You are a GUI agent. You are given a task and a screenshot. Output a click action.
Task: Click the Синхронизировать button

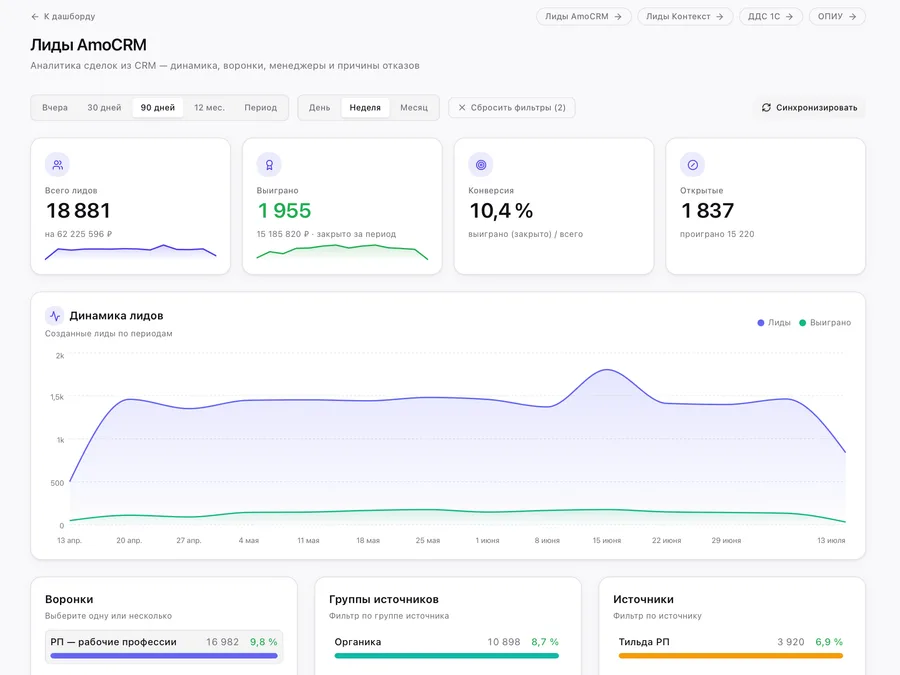coord(809,107)
